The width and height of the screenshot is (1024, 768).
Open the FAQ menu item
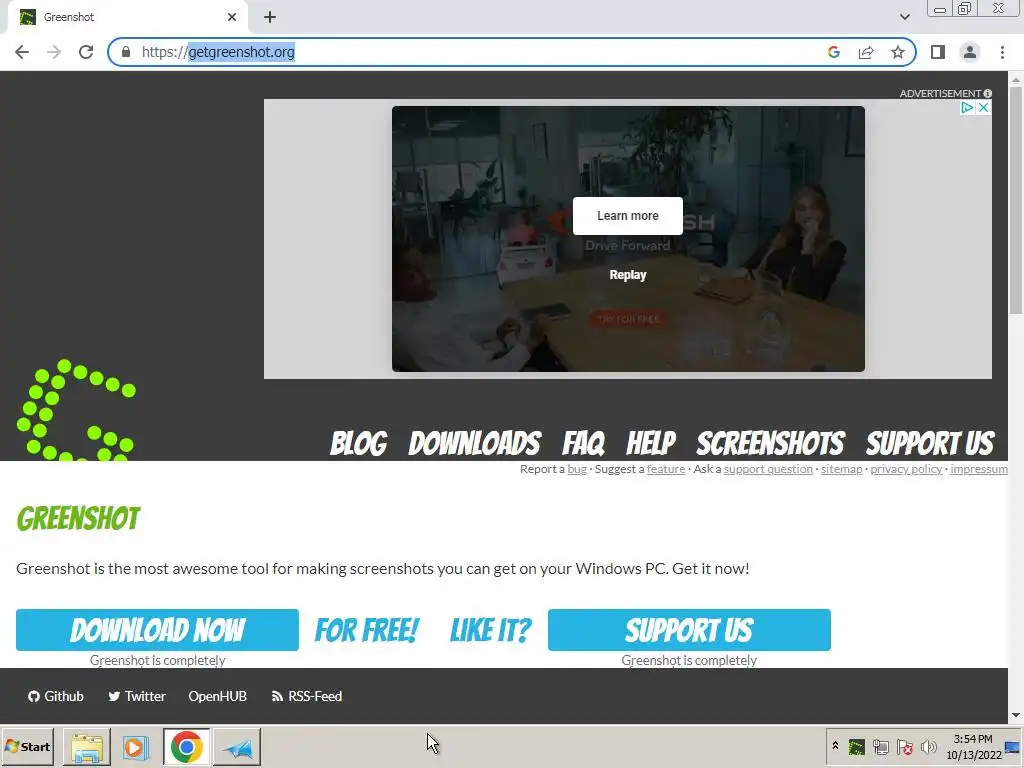click(583, 443)
